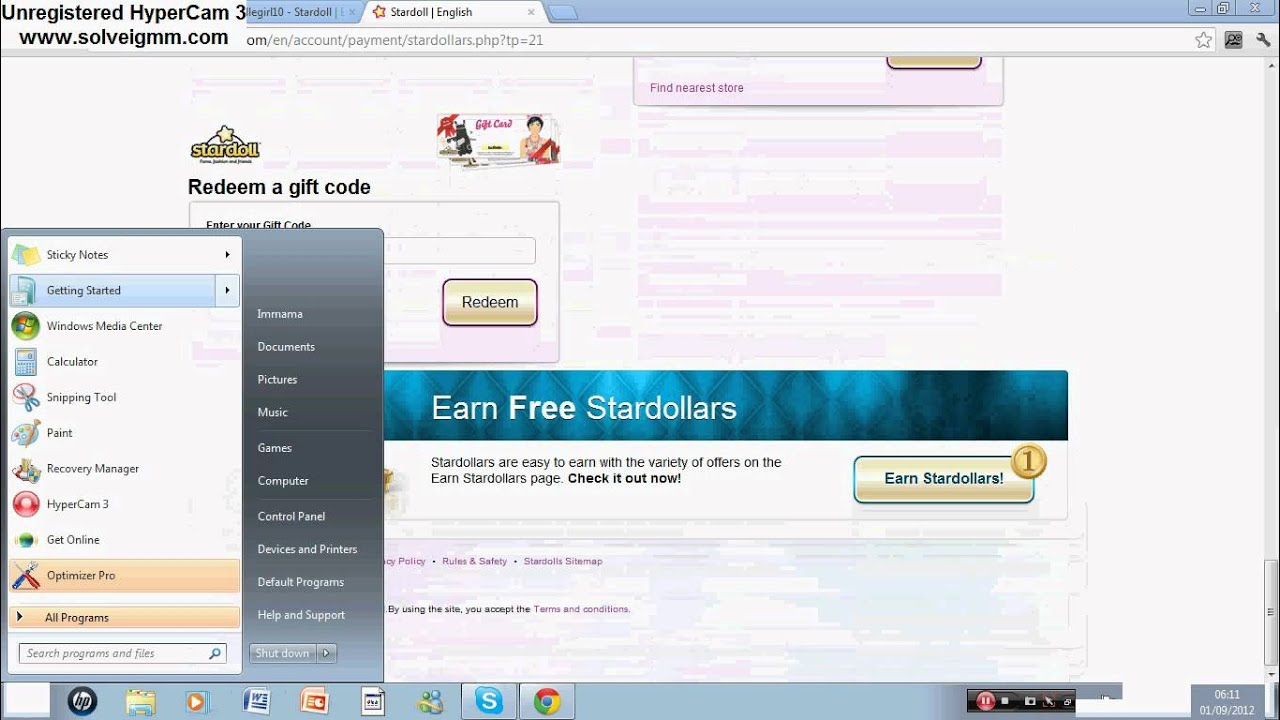
Task: Click the Redeem button
Action: click(490, 302)
